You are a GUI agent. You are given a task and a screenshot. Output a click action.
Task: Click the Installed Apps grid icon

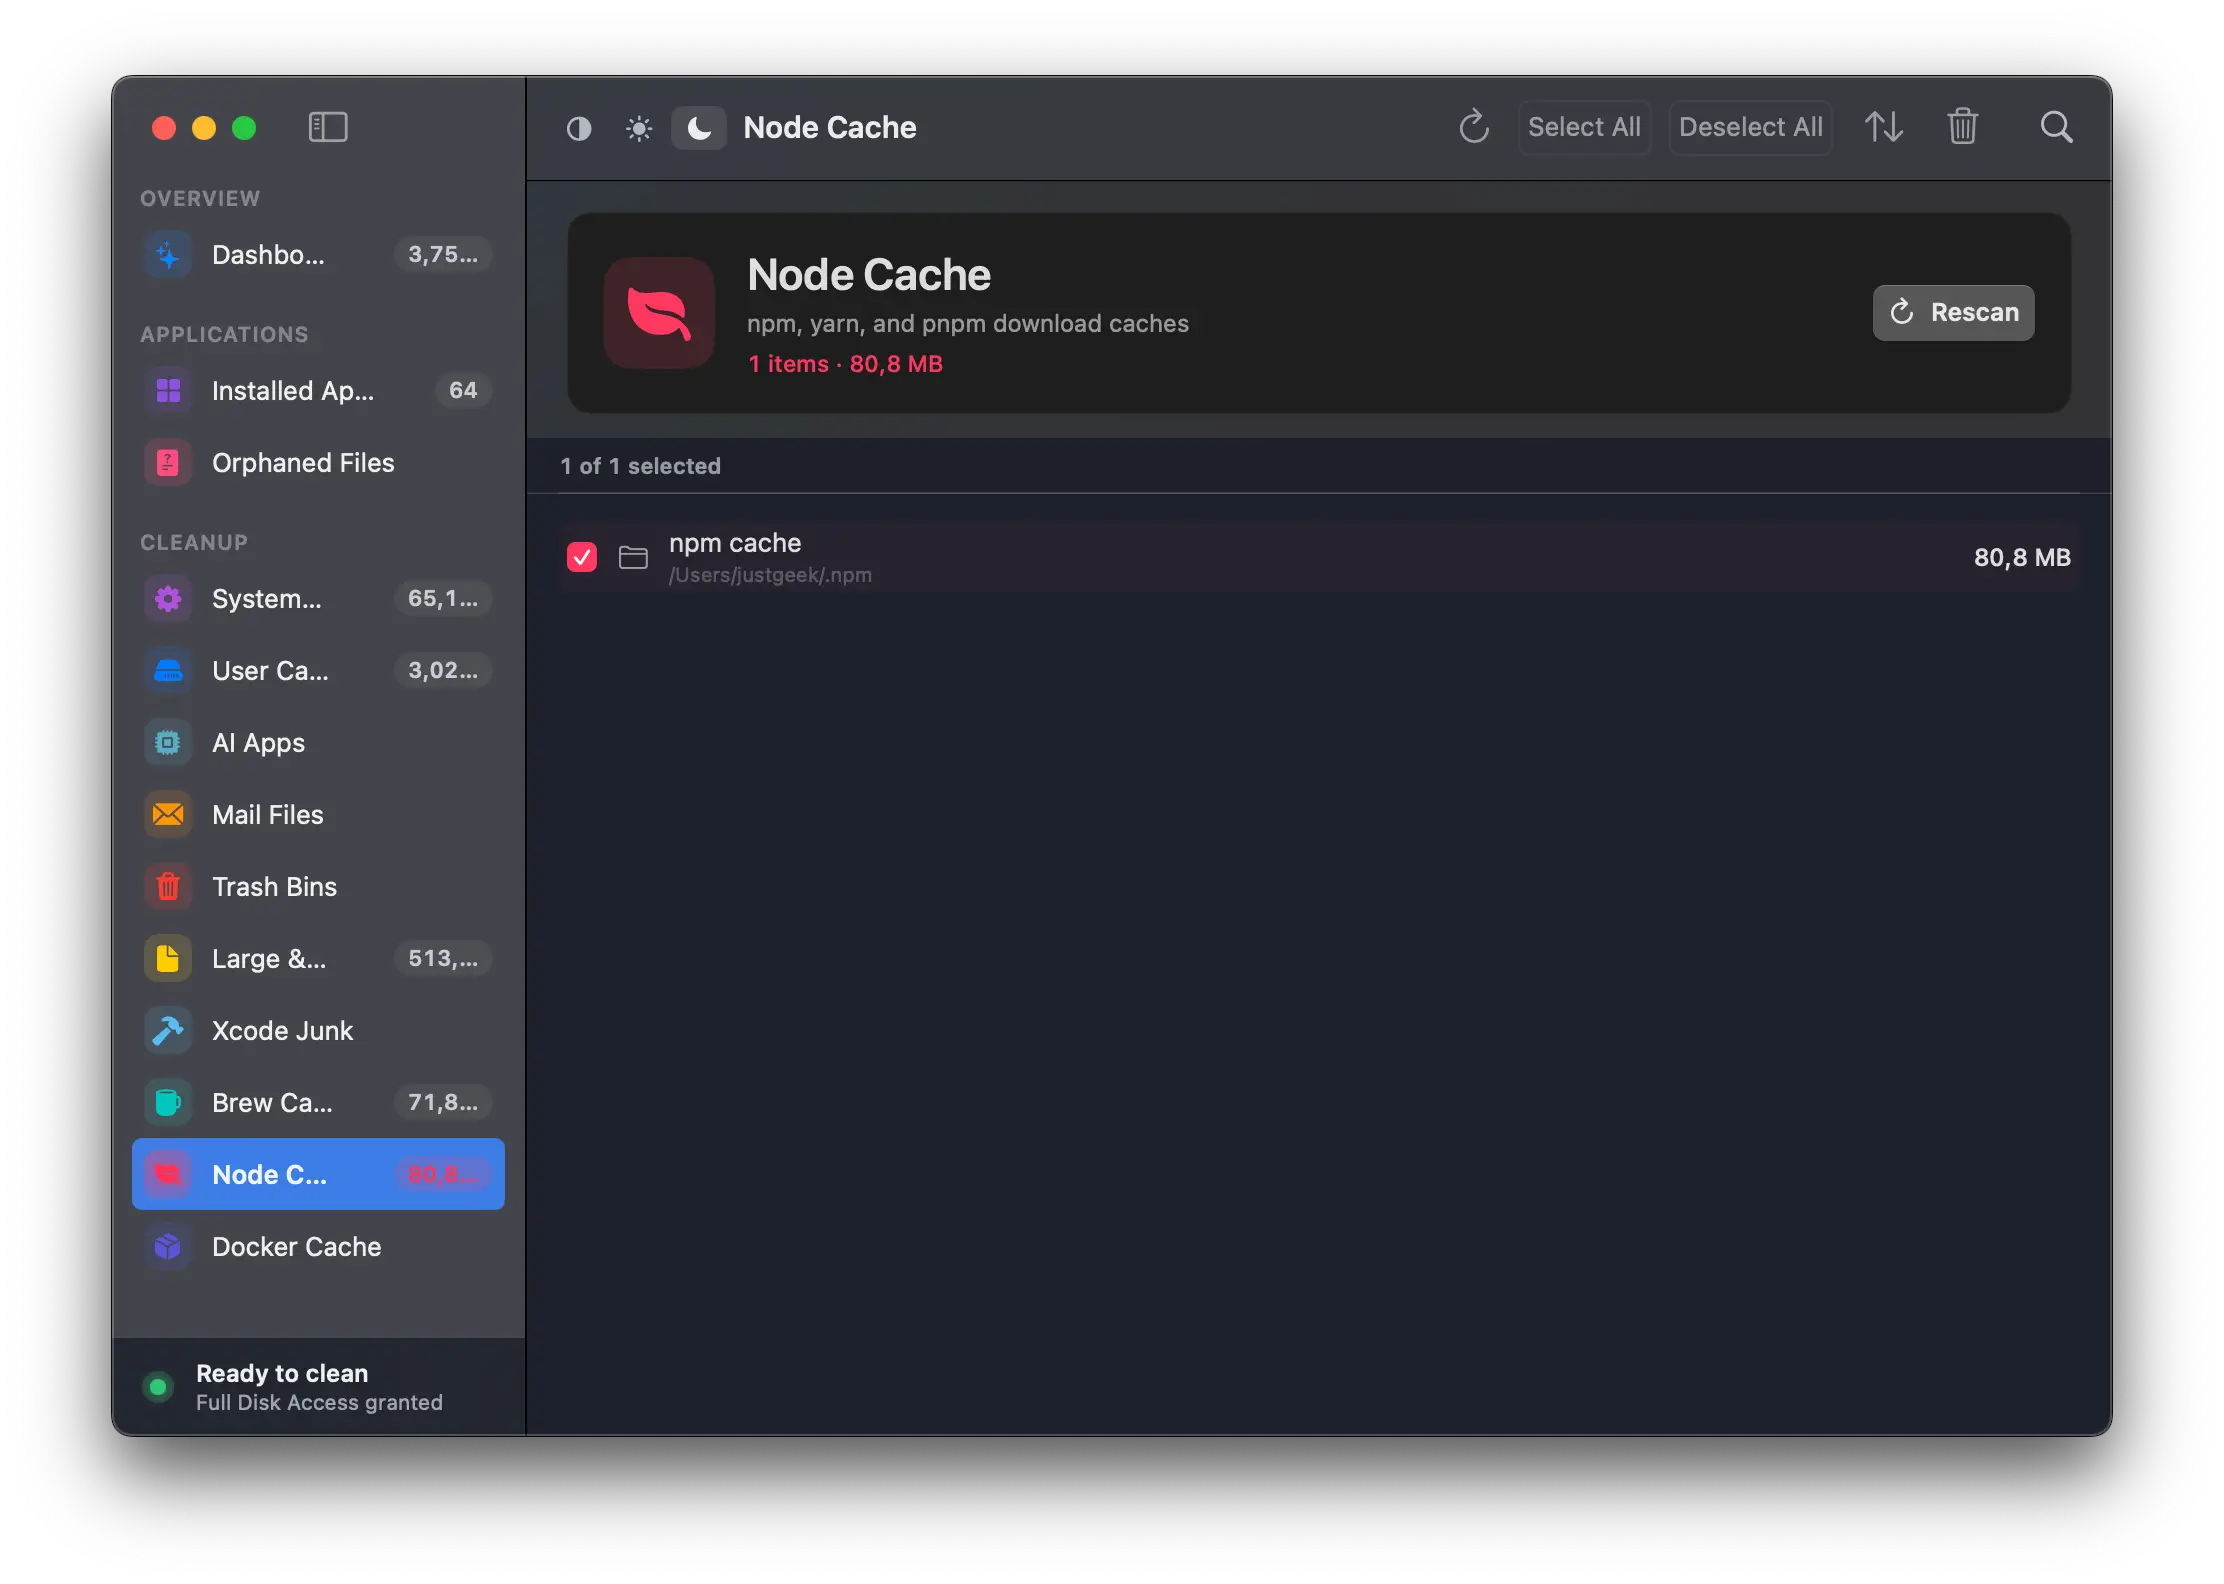point(168,391)
